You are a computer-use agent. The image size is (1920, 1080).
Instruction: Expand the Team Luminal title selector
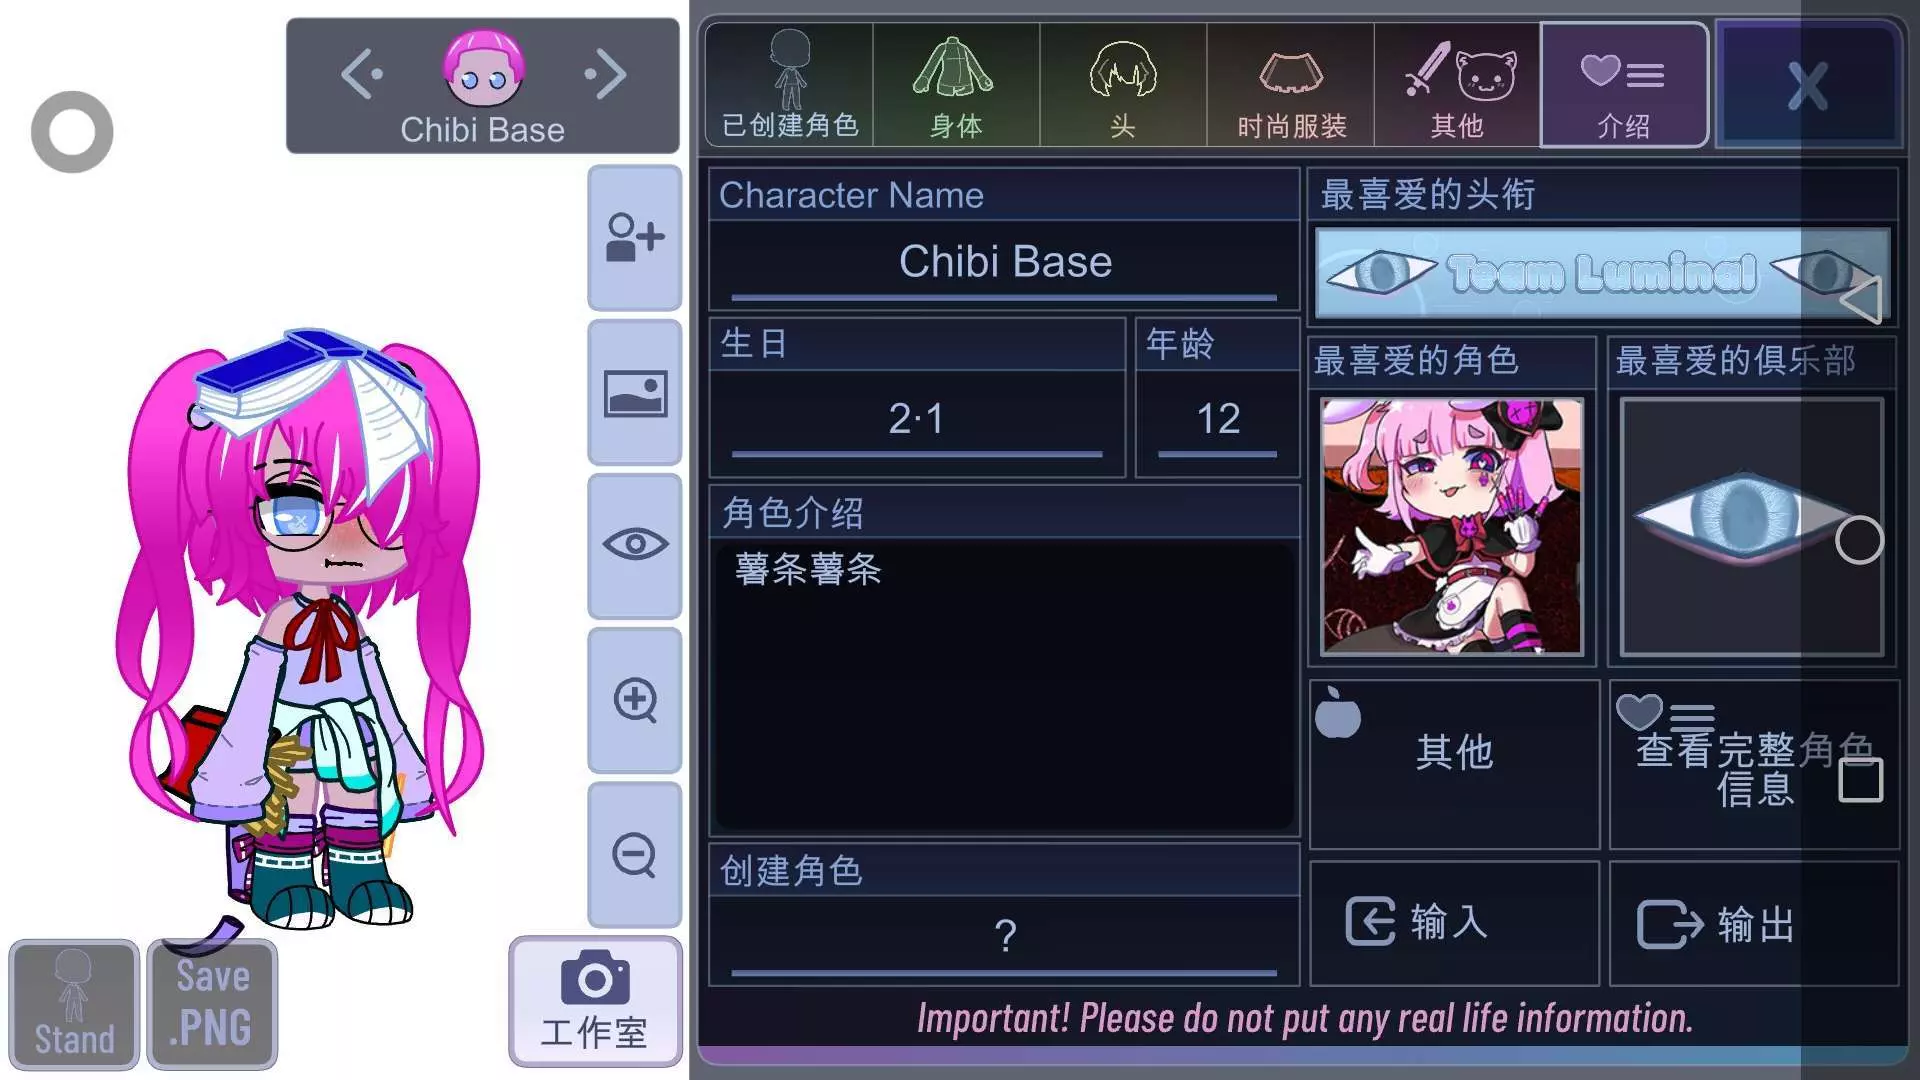(x=1602, y=273)
